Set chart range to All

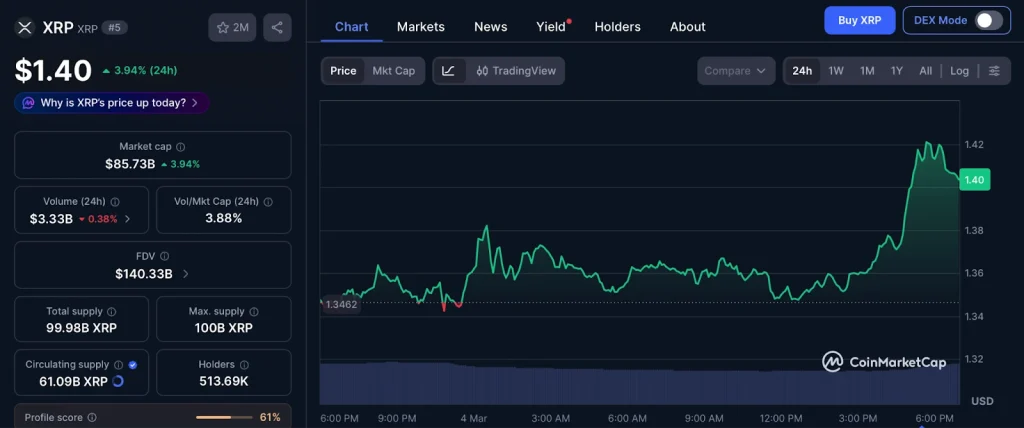point(925,71)
